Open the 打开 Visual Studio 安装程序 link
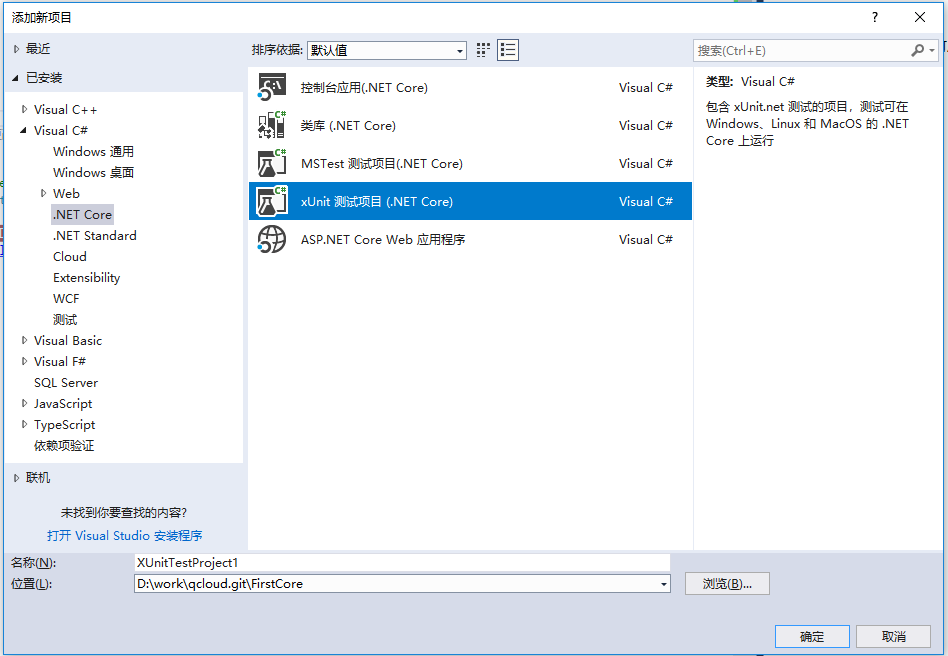 pos(125,536)
